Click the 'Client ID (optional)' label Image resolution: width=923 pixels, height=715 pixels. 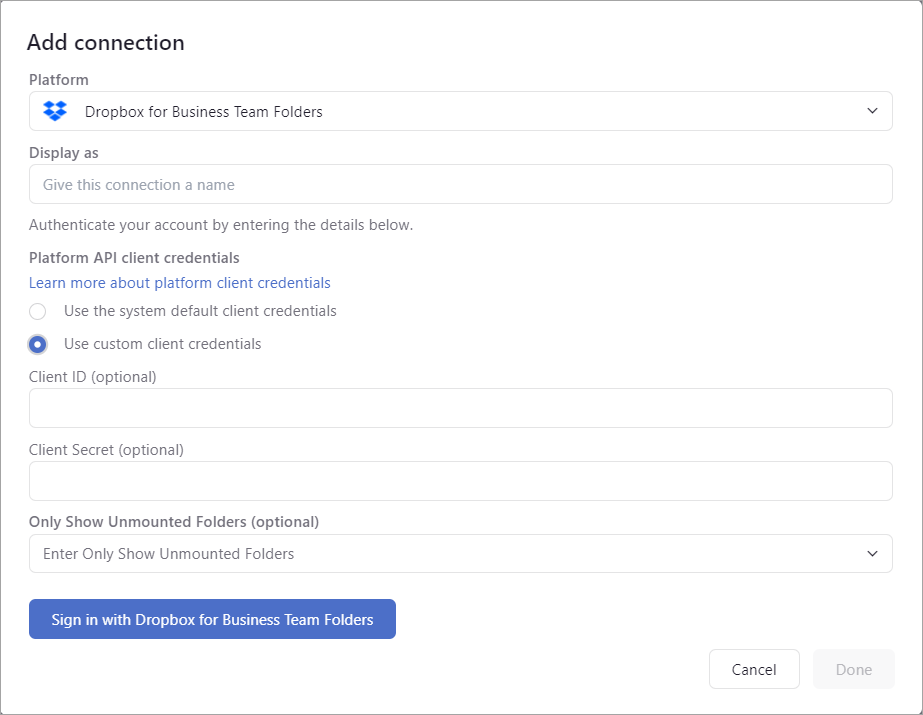(x=93, y=377)
